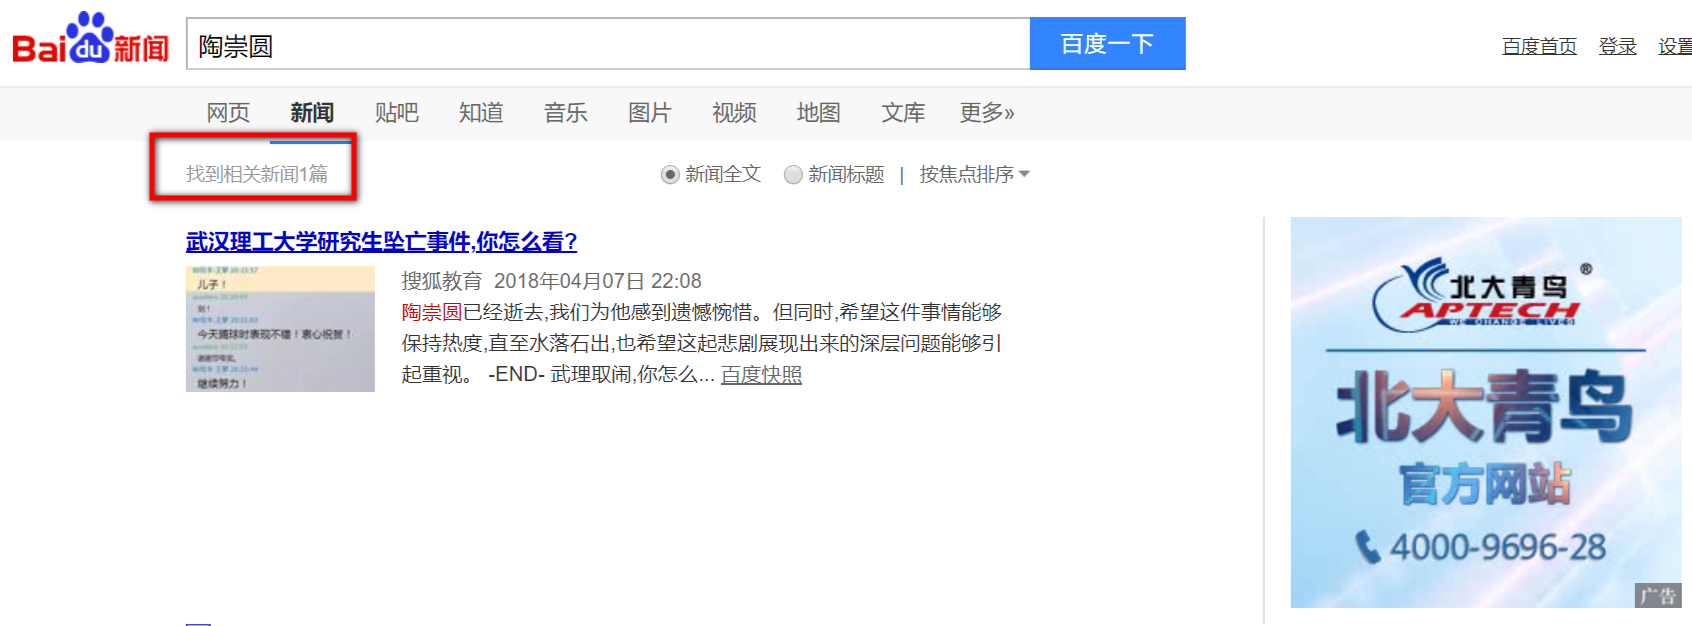Select the 新闻全文 radio button
The width and height of the screenshot is (1692, 626).
(670, 175)
